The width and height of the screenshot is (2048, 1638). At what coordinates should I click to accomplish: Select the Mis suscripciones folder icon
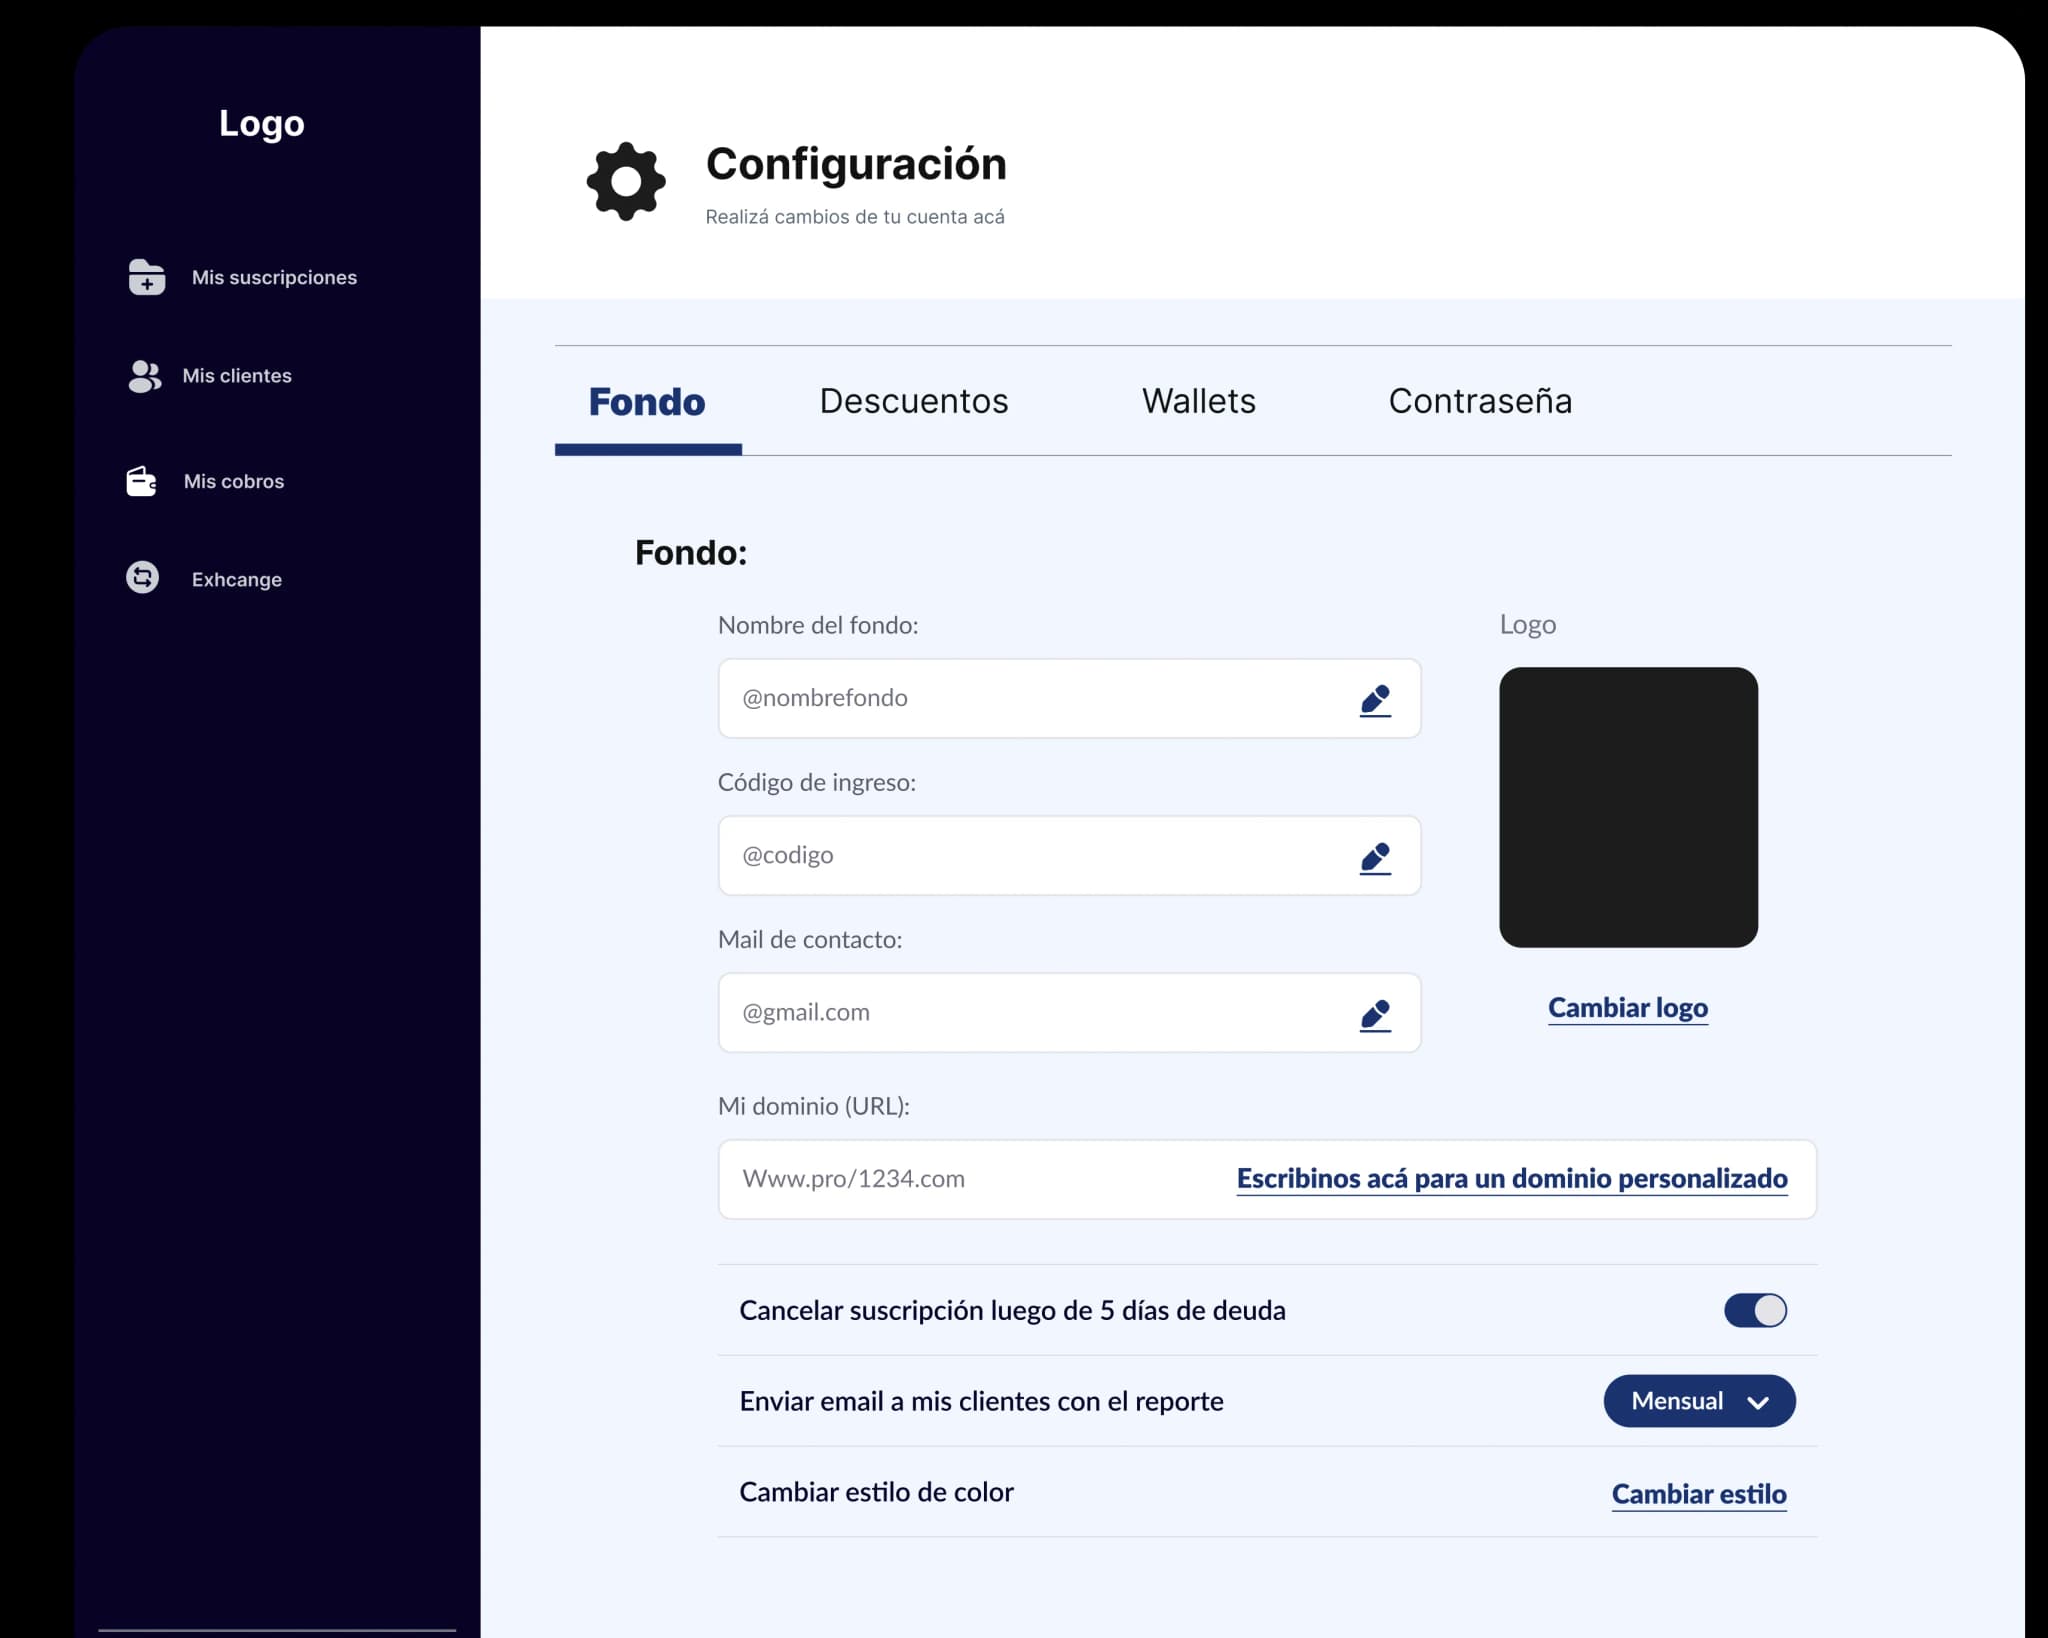coord(146,277)
